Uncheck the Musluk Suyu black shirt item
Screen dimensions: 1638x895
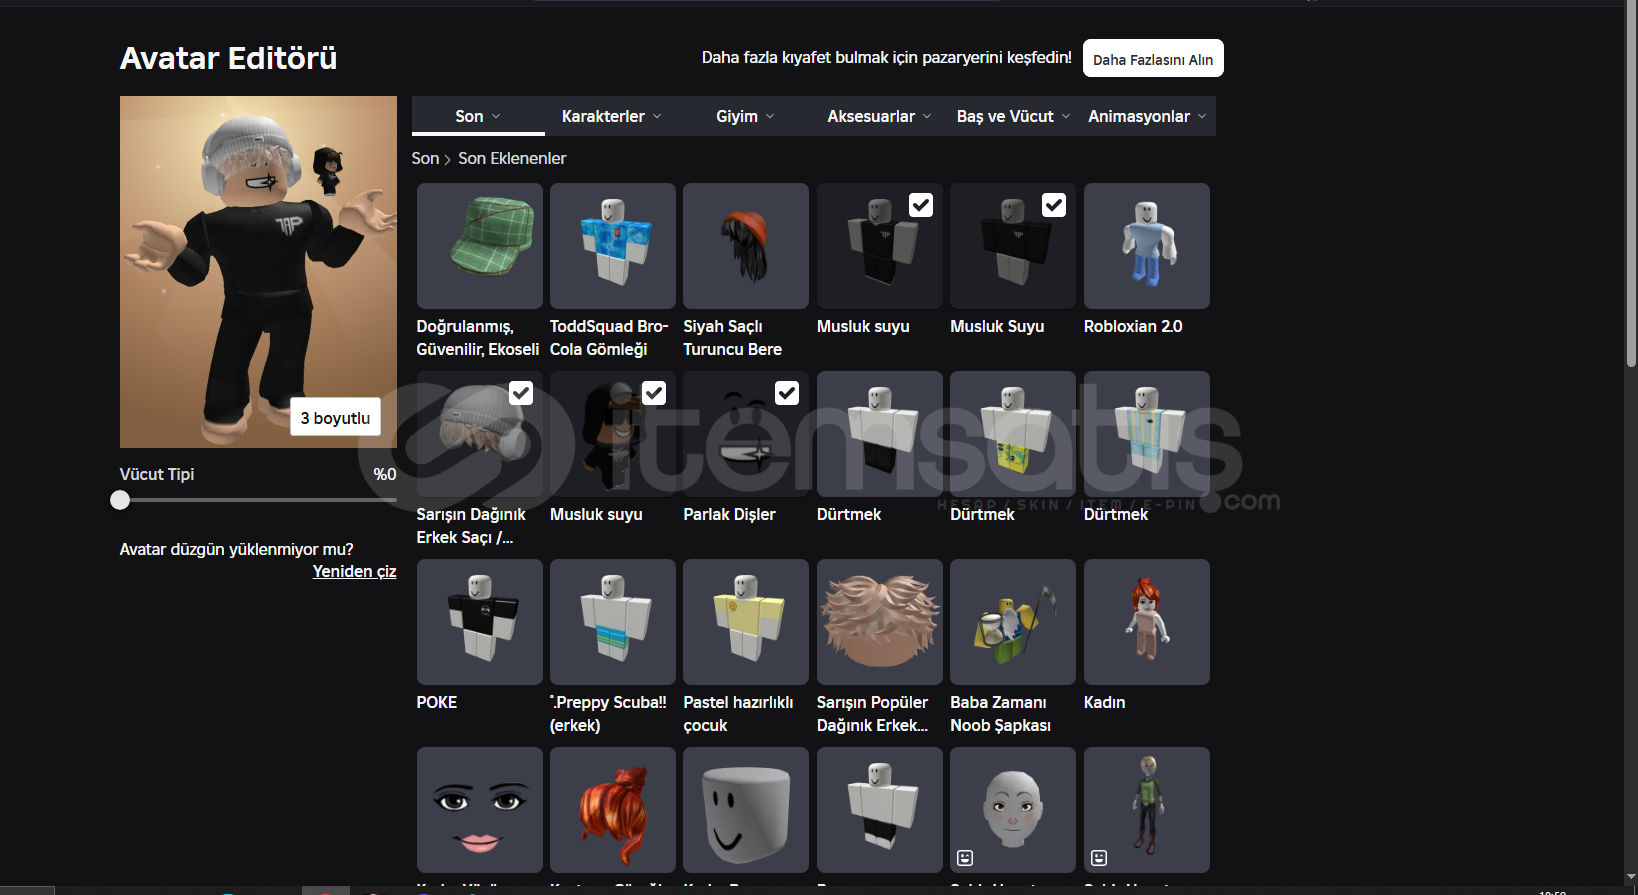pyautogui.click(x=1054, y=205)
